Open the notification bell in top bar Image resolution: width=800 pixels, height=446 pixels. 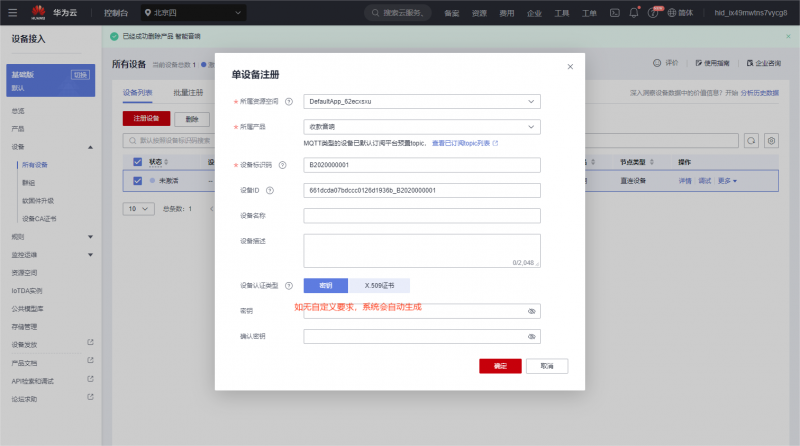pos(635,13)
